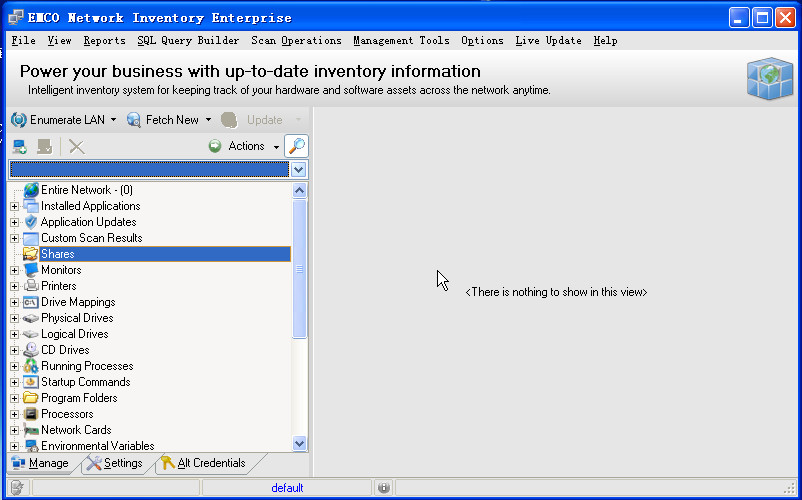The image size is (802, 500).
Task: Expand the Running Processes node
Action: point(14,367)
